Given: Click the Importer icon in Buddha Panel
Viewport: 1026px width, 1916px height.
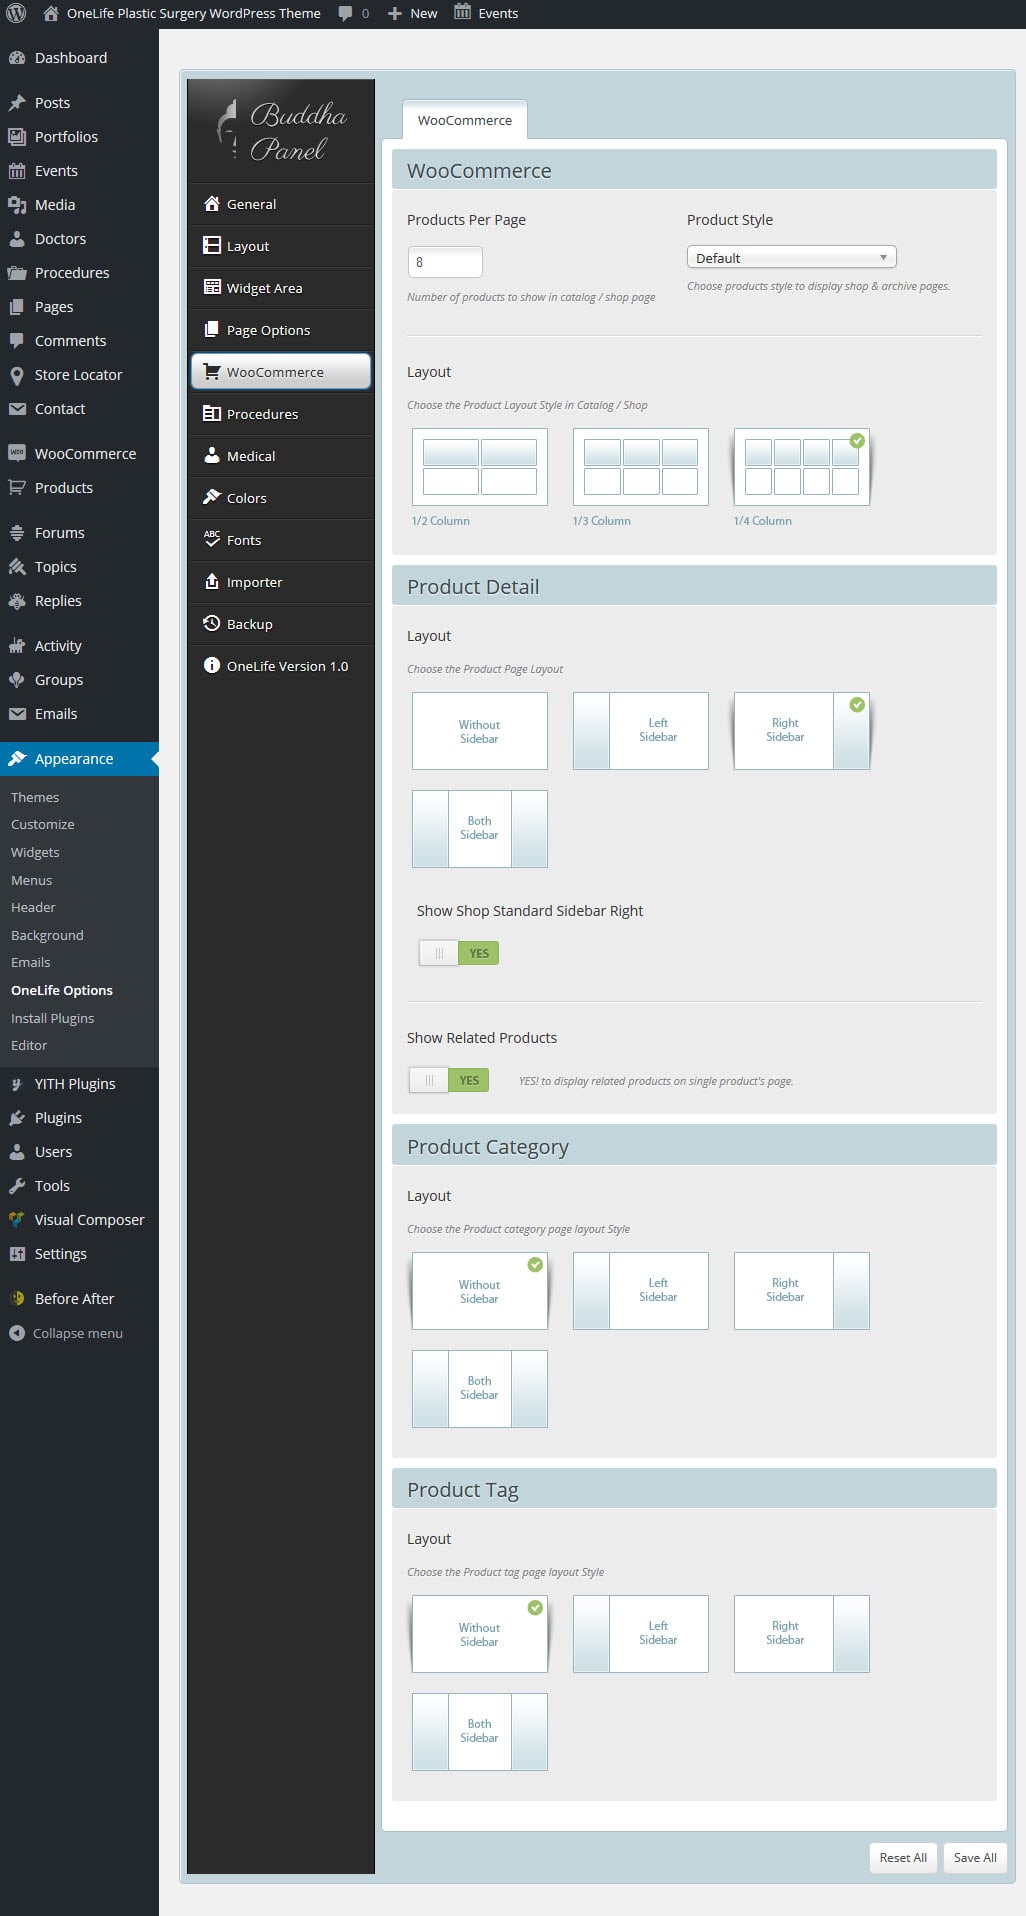Looking at the screenshot, I should point(211,581).
